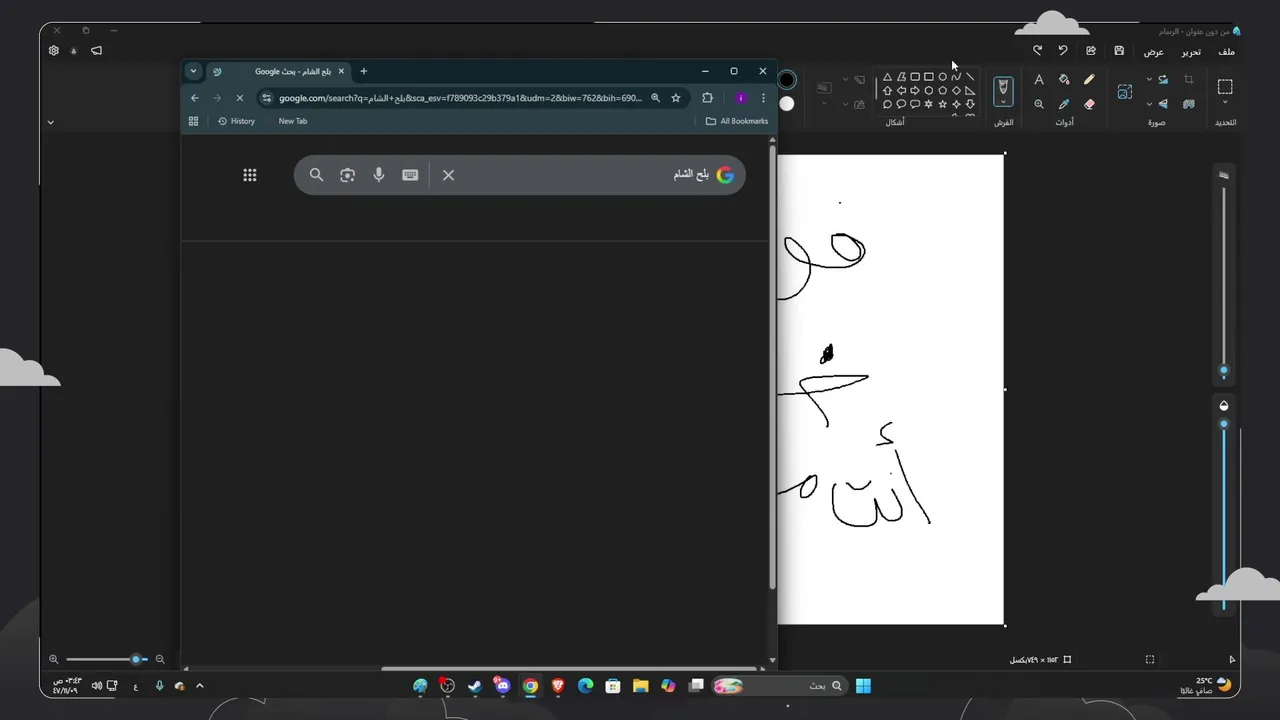This screenshot has width=1280, height=720.
Task: Open the New Tab bookmark
Action: point(293,121)
